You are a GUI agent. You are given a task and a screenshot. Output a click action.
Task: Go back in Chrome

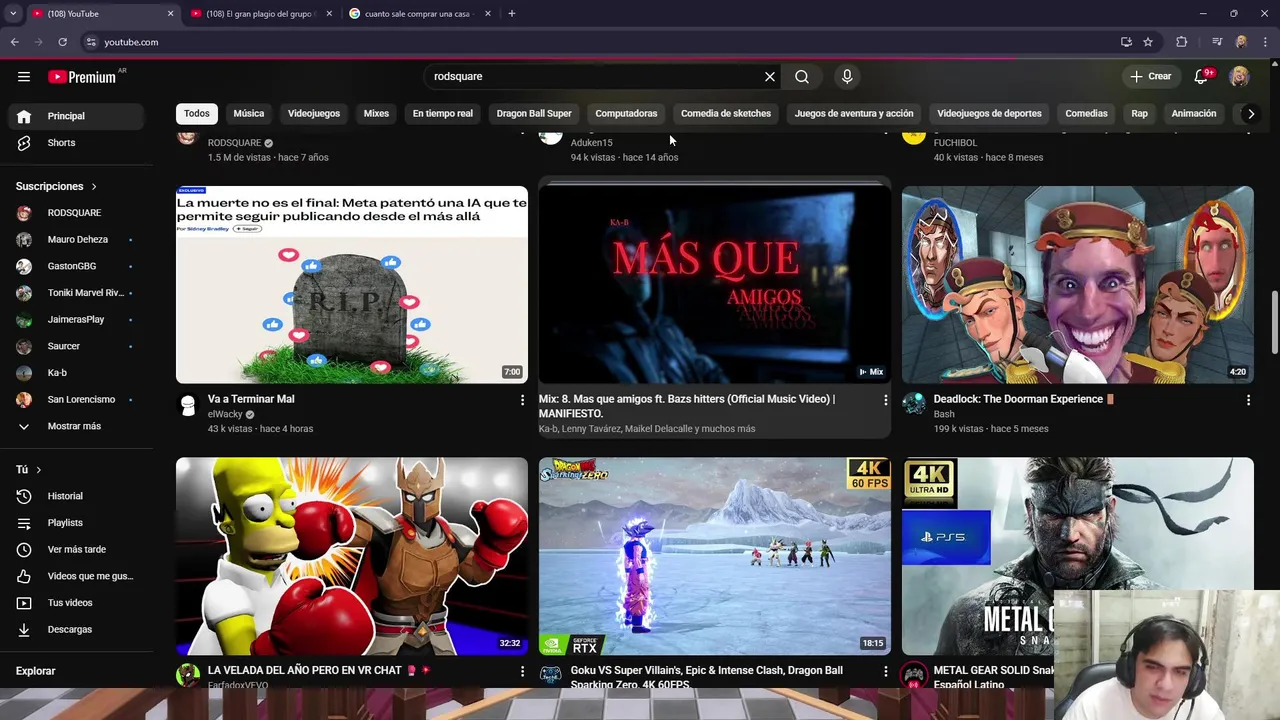14,42
